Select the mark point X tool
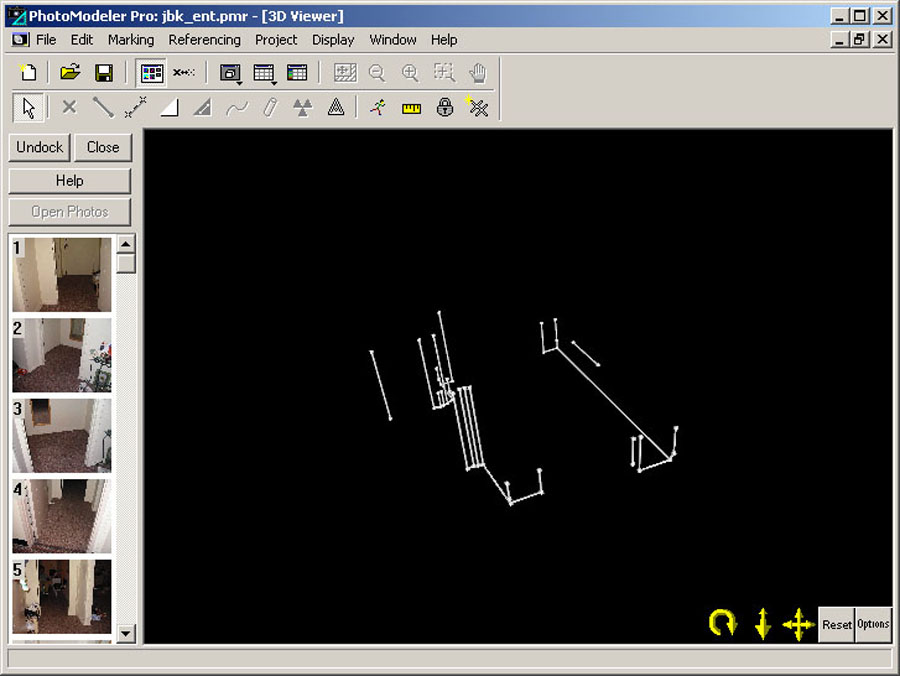900x676 pixels. pos(69,107)
